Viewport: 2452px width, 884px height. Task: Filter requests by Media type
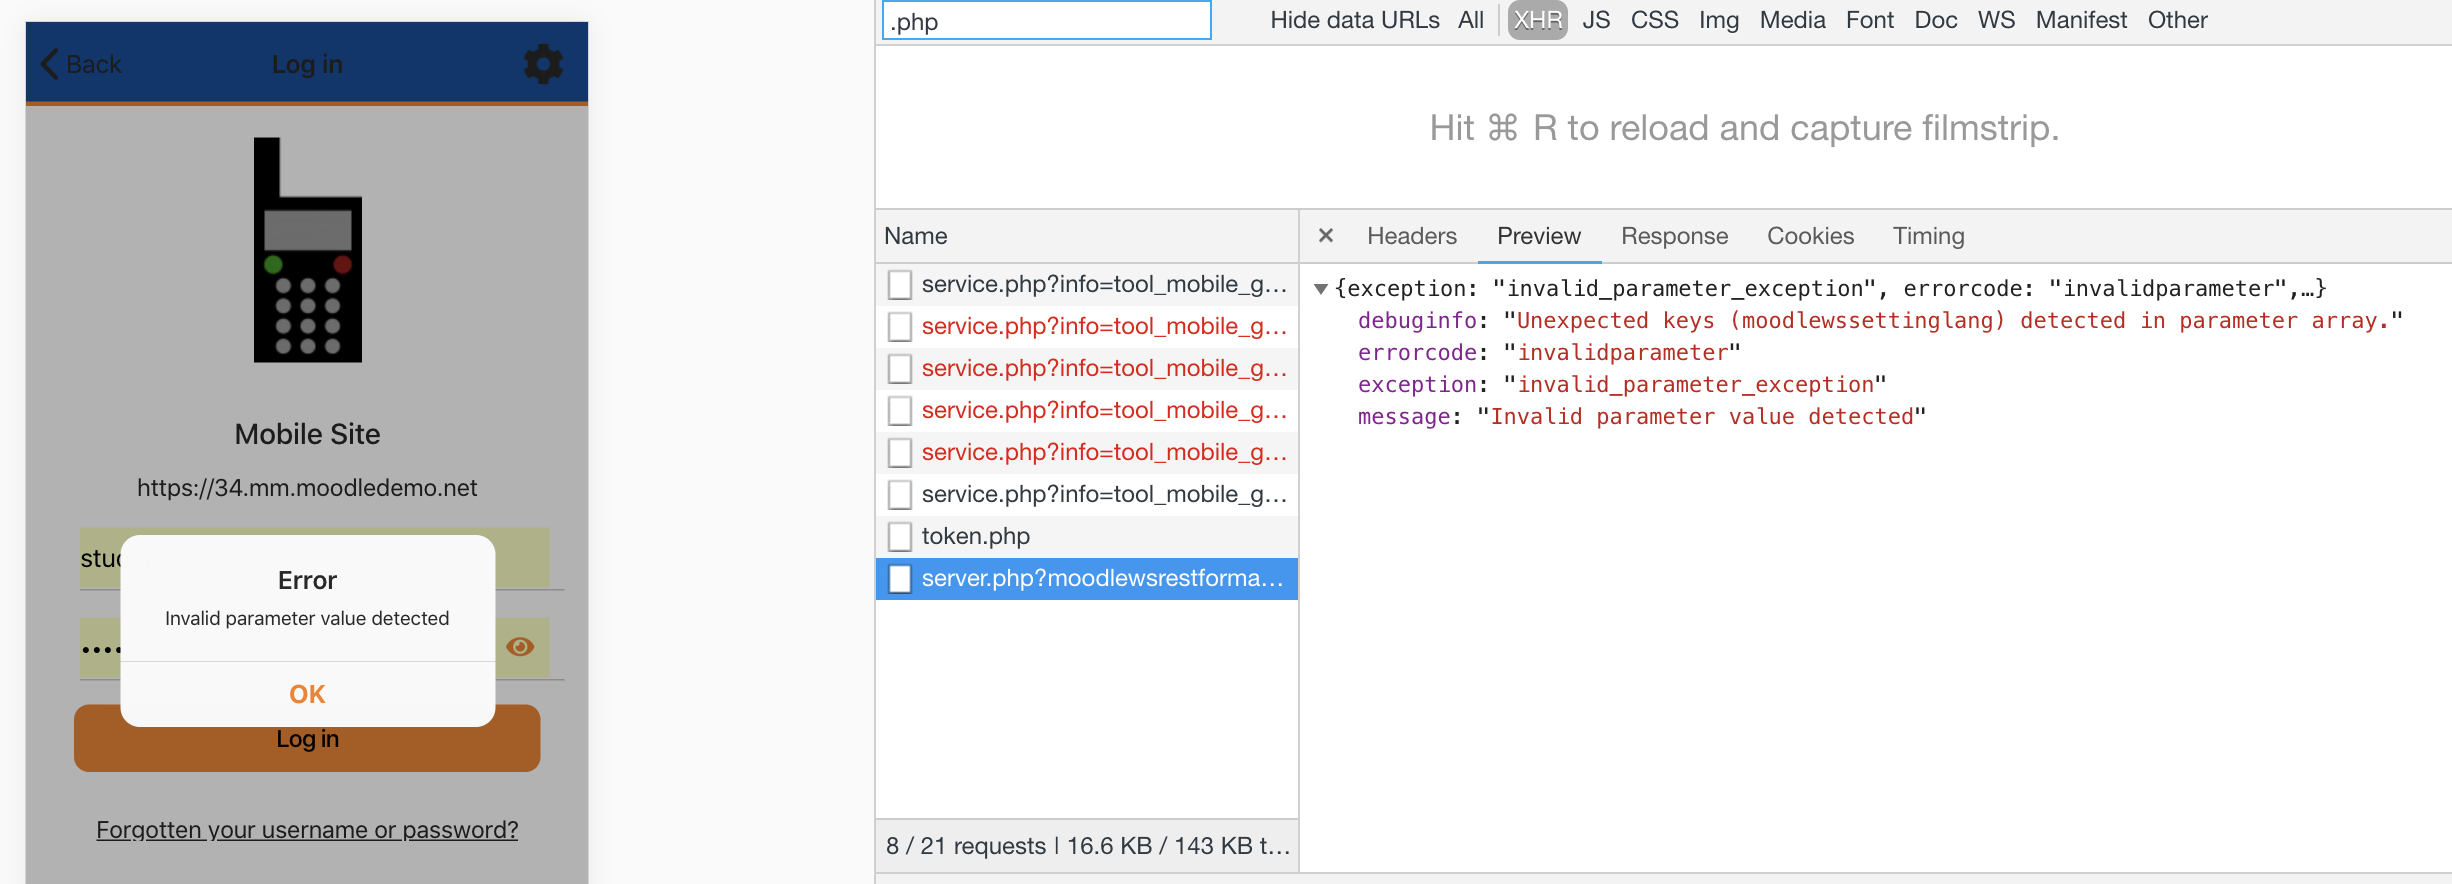[x=1792, y=20]
